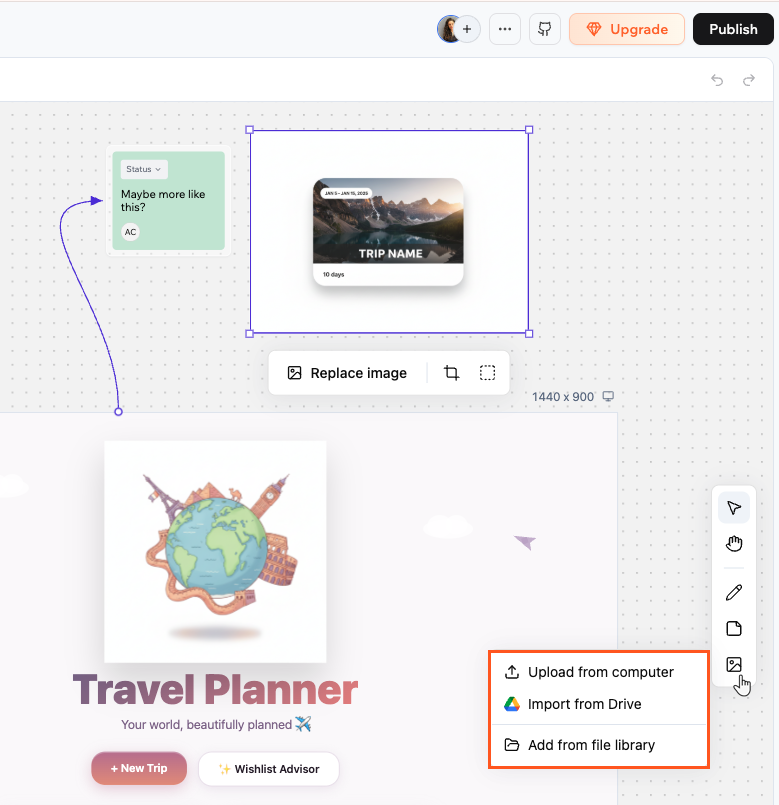Select the 'Maybe more like this?' note text
Screen dimensions: 779x805
tap(163, 201)
